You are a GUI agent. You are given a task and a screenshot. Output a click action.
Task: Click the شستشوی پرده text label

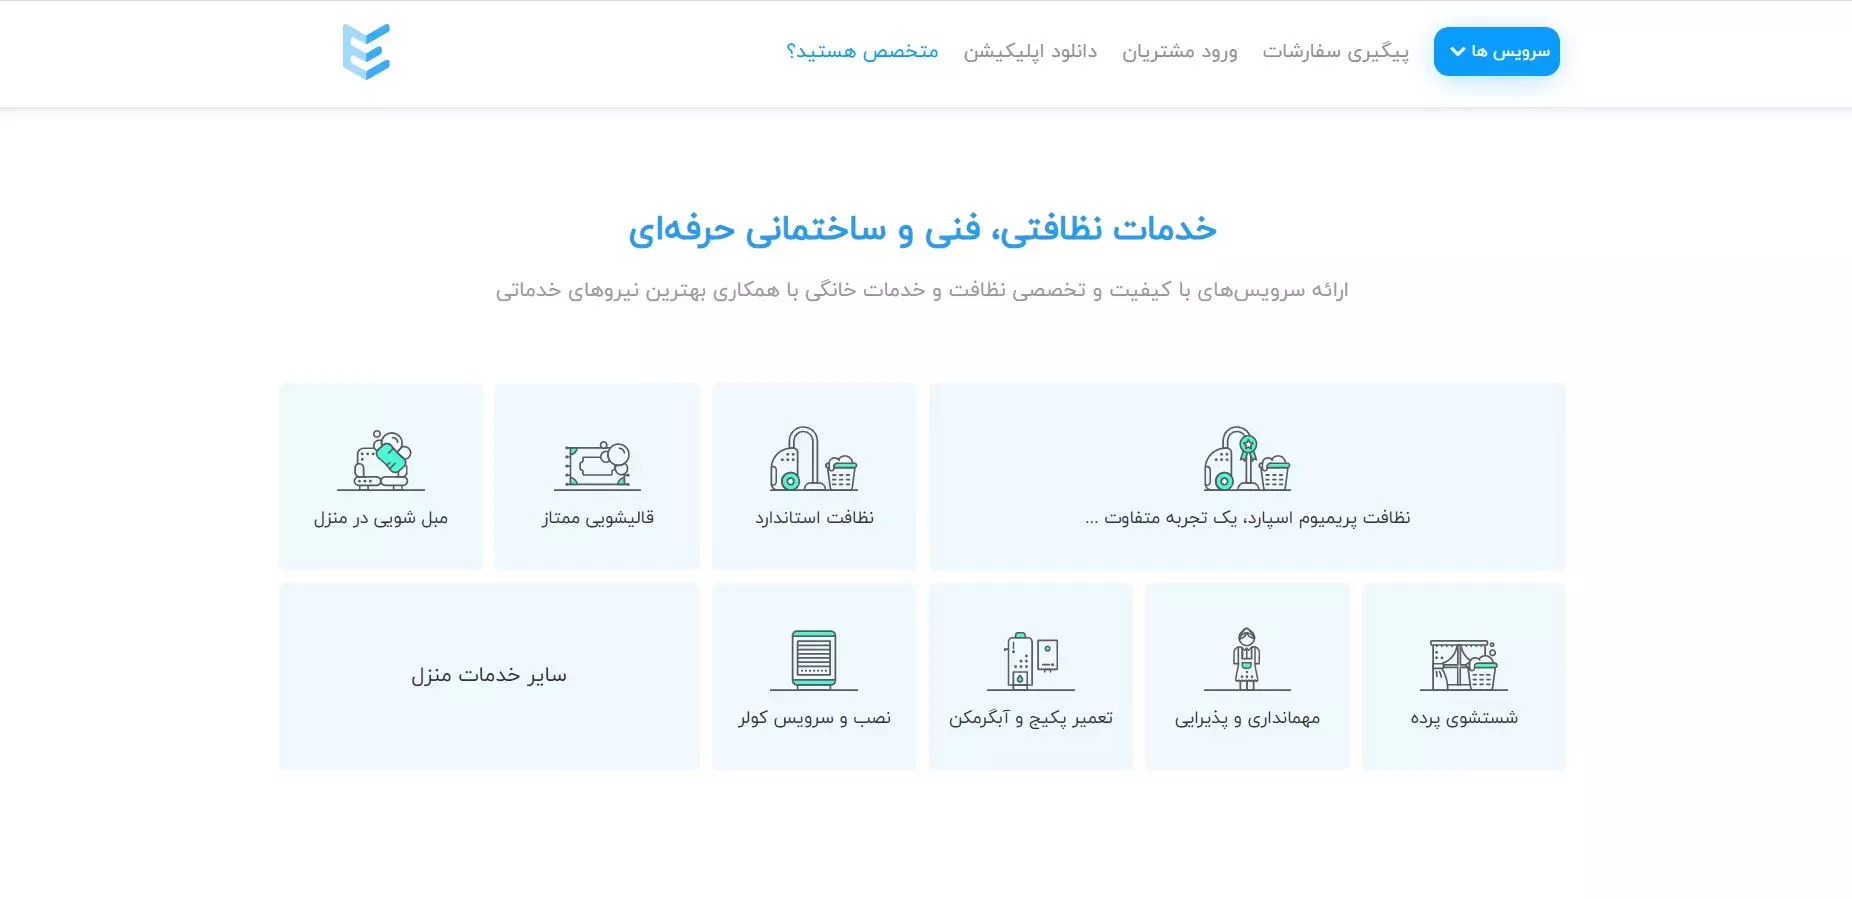1463,718
